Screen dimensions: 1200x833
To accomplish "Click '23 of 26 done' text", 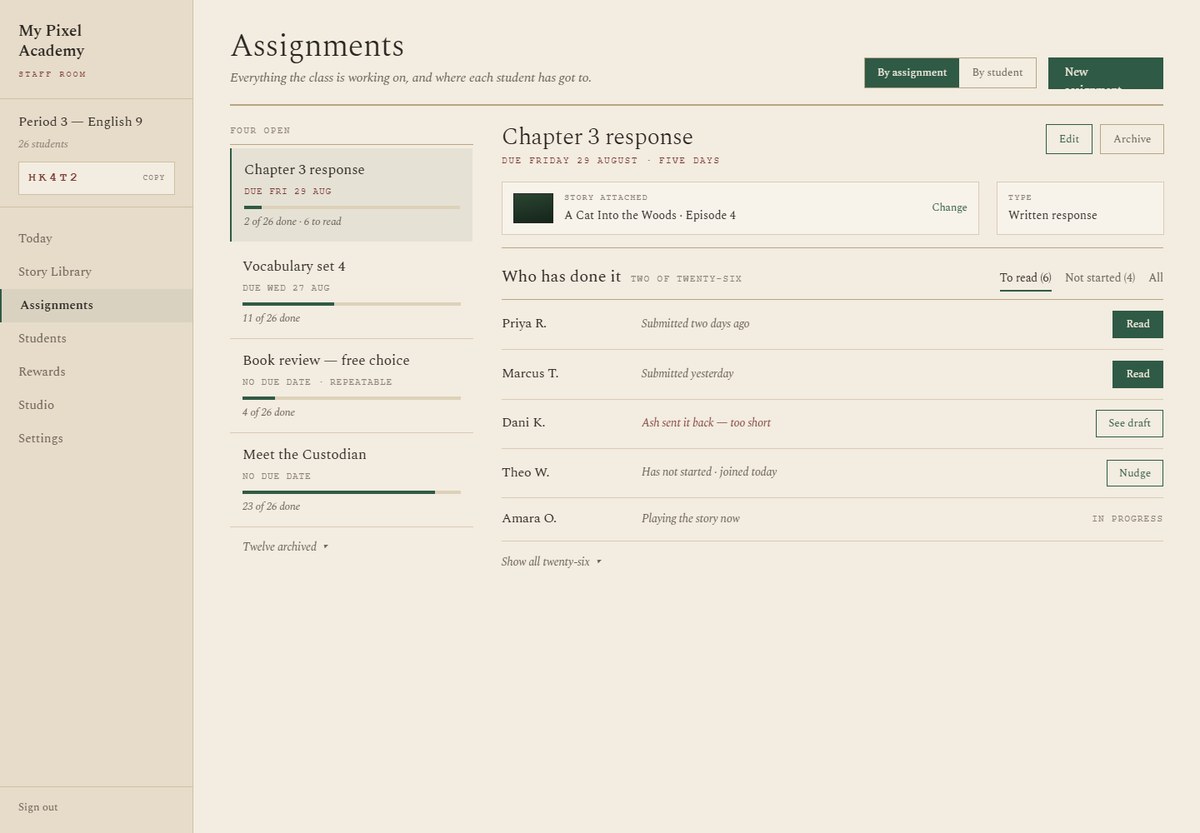I will coord(271,506).
